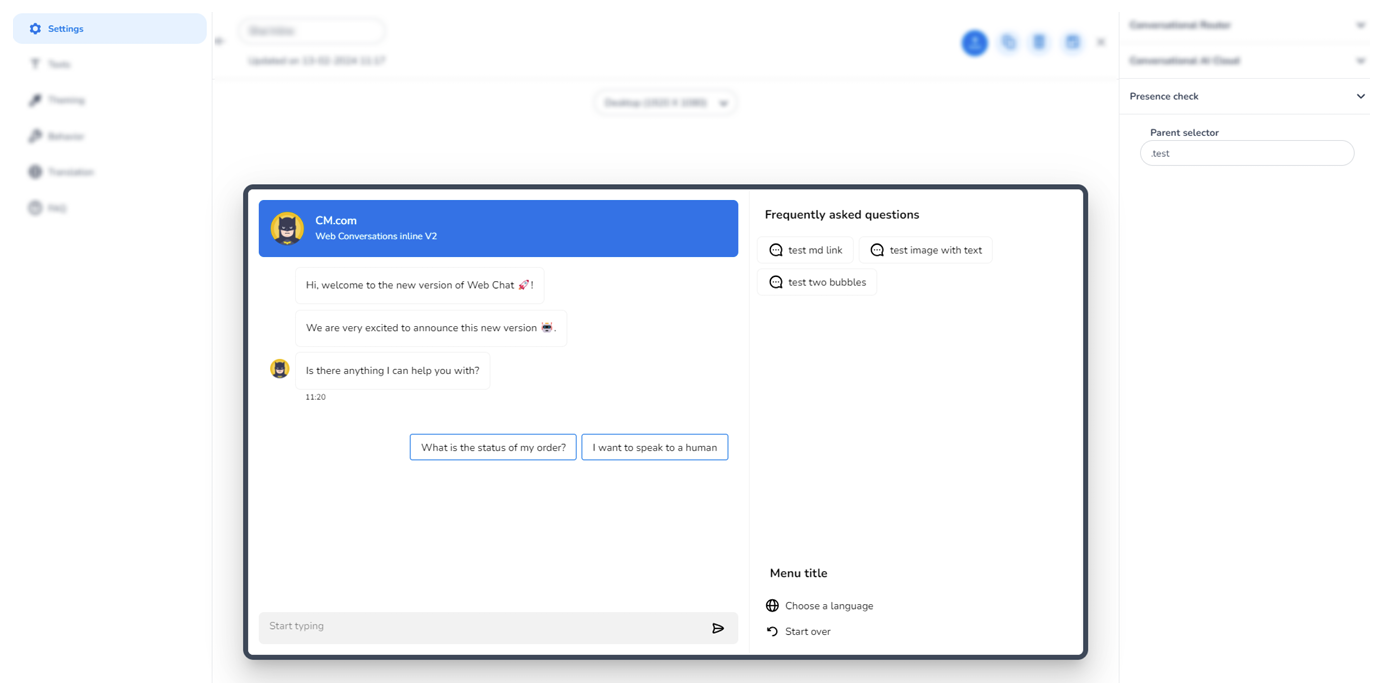Go to the FAQ sidebar item
This screenshot has width=1383, height=683.
click(x=57, y=208)
